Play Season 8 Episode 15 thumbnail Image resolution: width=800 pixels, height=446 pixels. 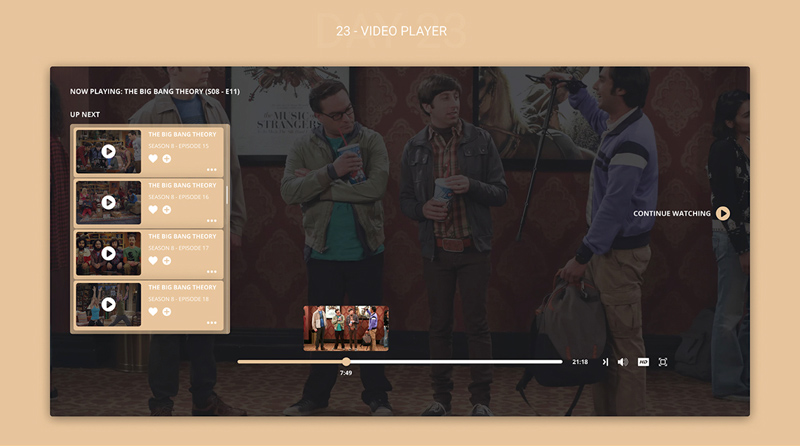[x=108, y=152]
